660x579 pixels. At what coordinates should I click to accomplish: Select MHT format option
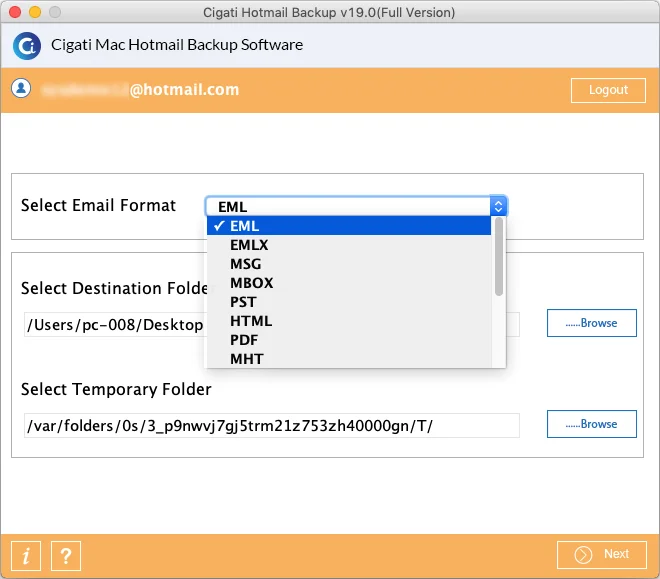pos(349,359)
